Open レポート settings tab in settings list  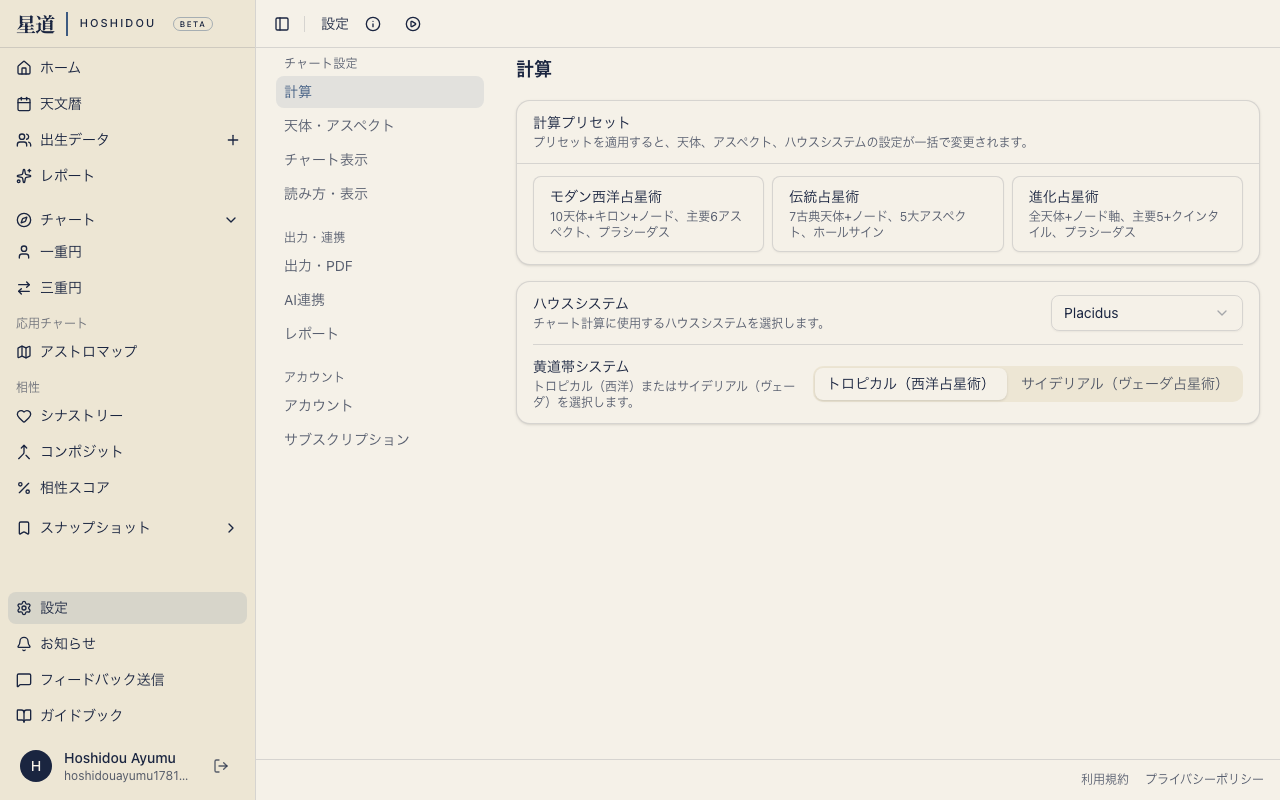click(x=380, y=334)
